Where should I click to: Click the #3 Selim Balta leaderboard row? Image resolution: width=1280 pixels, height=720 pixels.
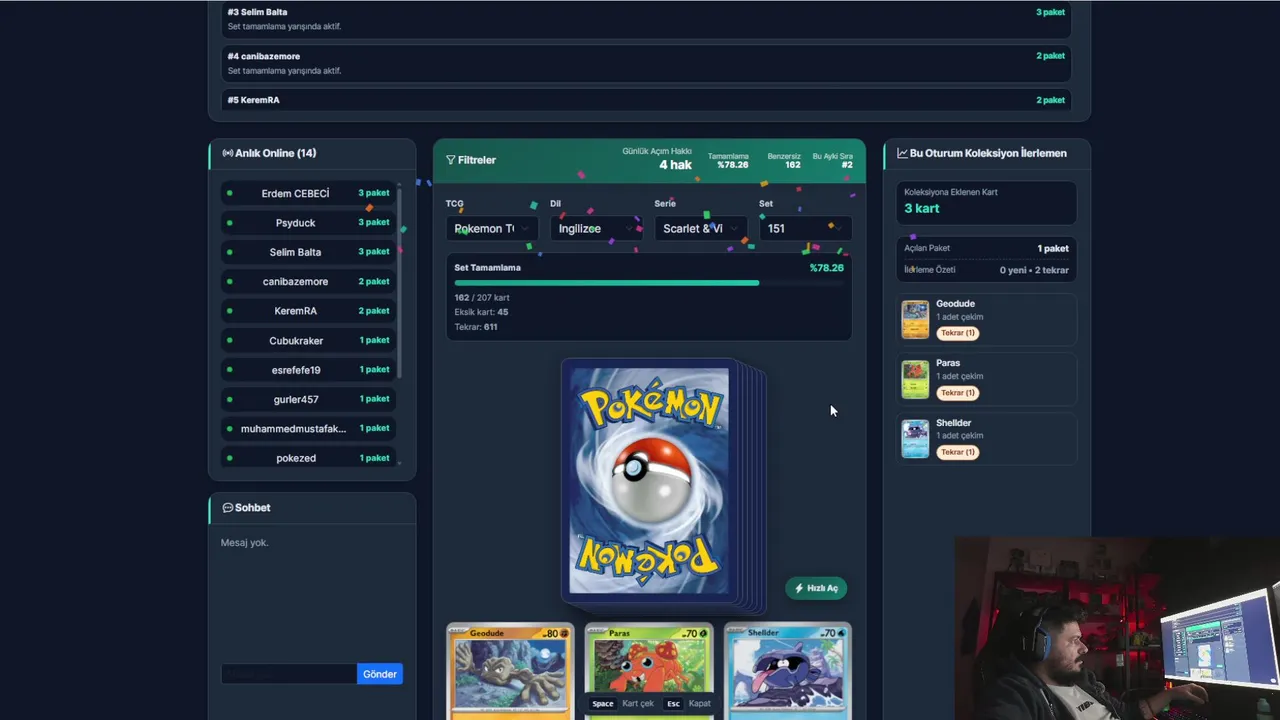646,19
